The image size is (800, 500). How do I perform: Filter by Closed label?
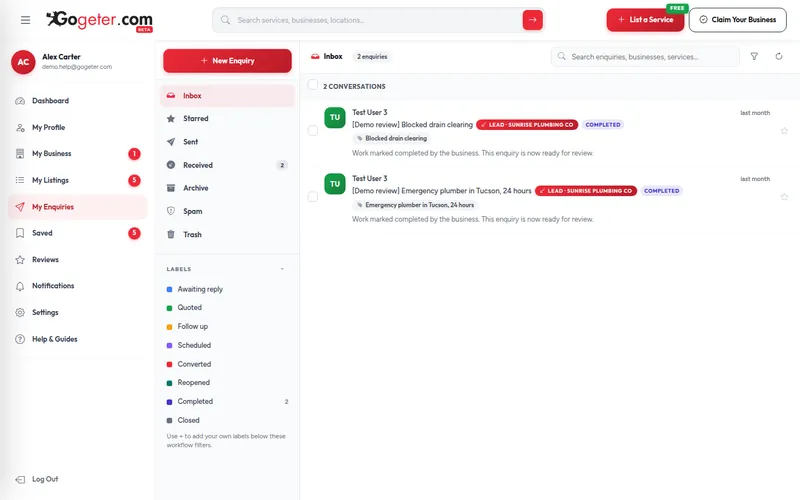pos(228,420)
